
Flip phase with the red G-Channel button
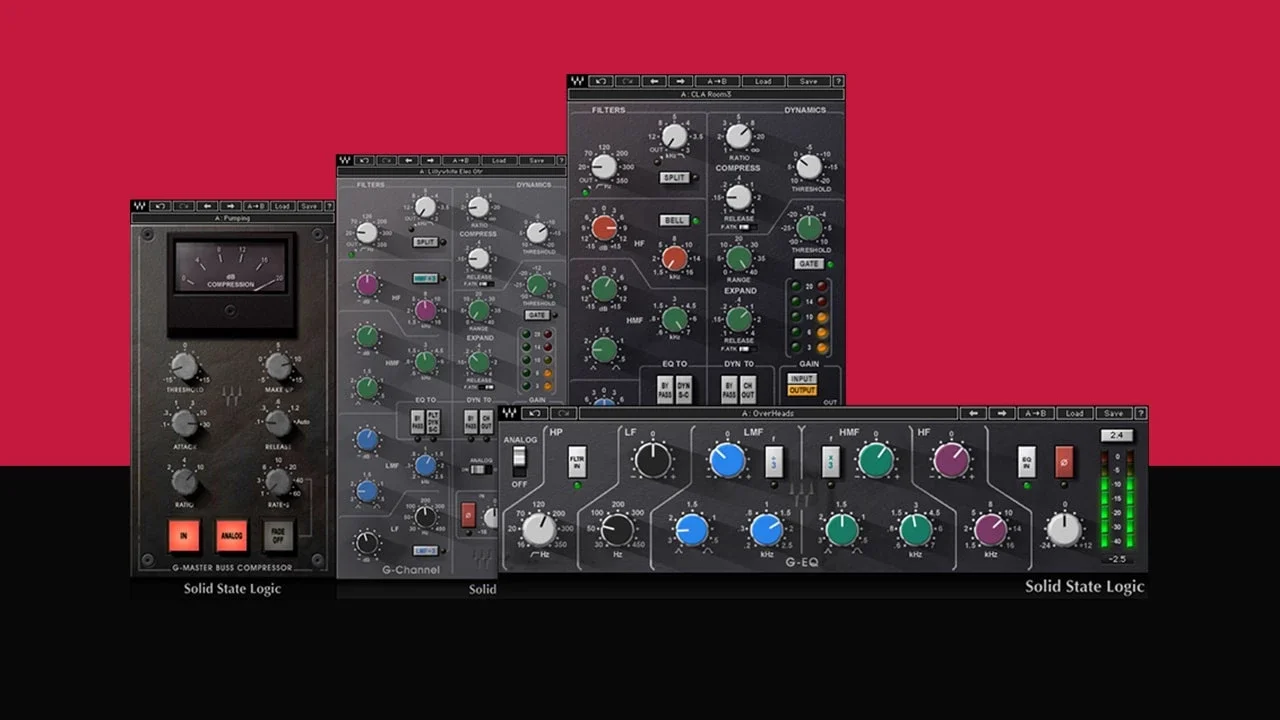[467, 515]
